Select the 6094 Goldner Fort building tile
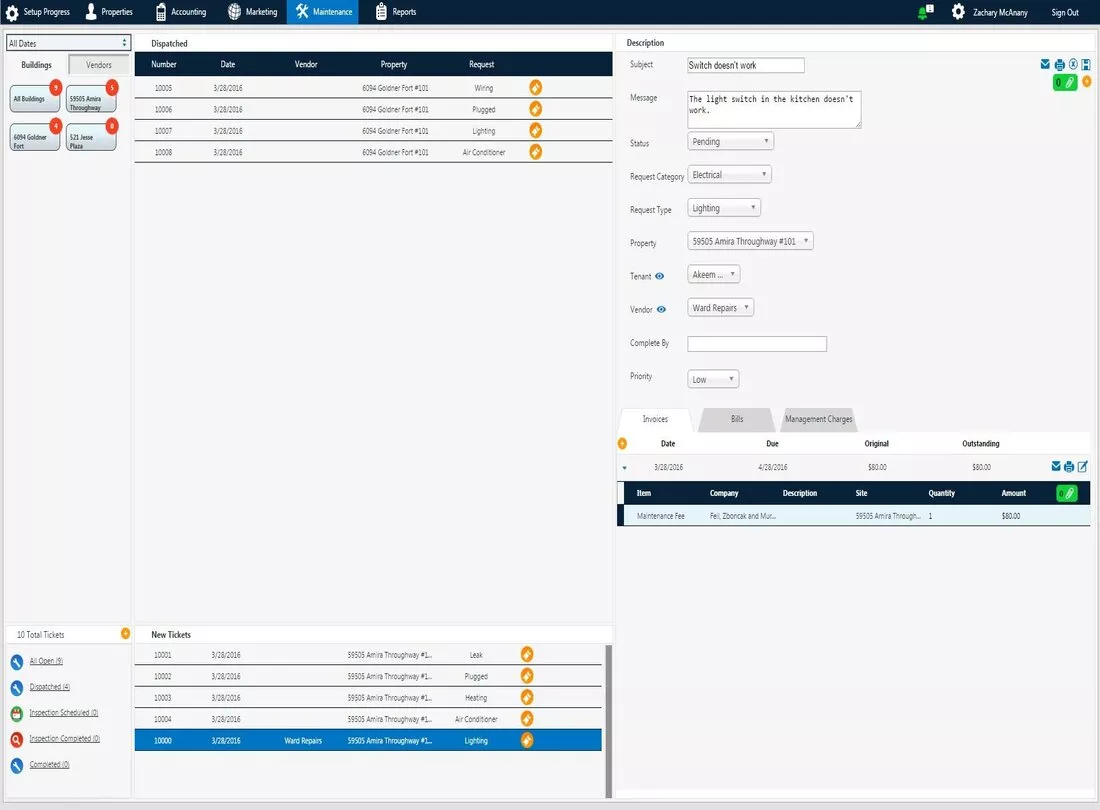Screen dimensions: 1100x810 point(35,137)
